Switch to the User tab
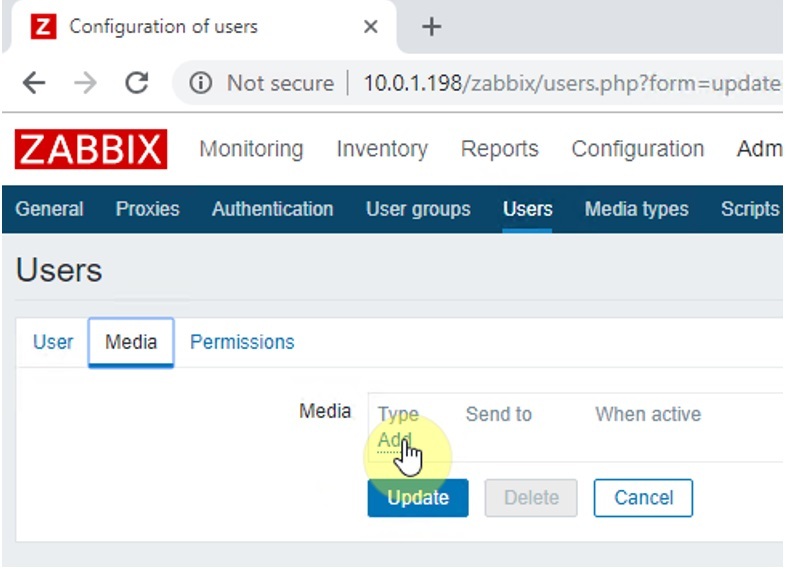This screenshot has height=569, width=786. pos(53,342)
